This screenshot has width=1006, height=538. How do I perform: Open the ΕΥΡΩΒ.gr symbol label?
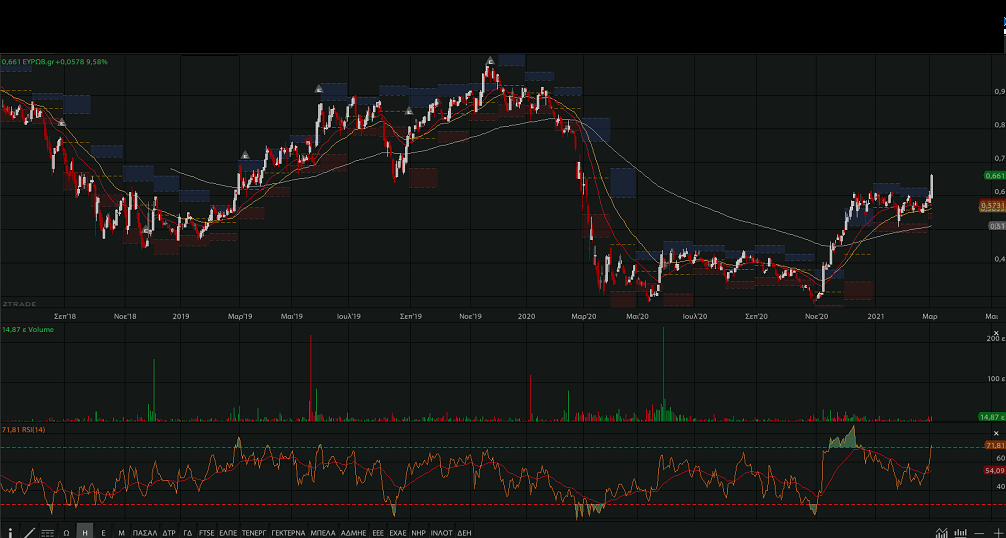click(x=36, y=62)
